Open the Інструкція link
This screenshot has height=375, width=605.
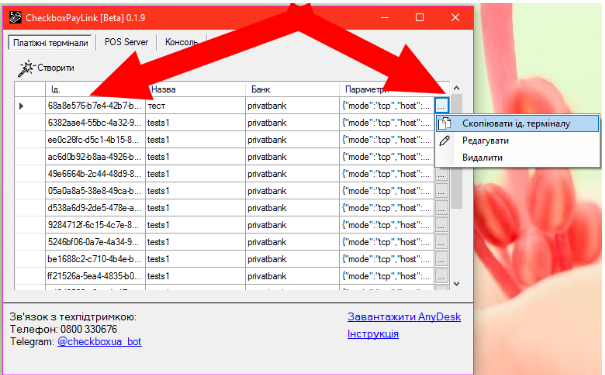coord(373,334)
